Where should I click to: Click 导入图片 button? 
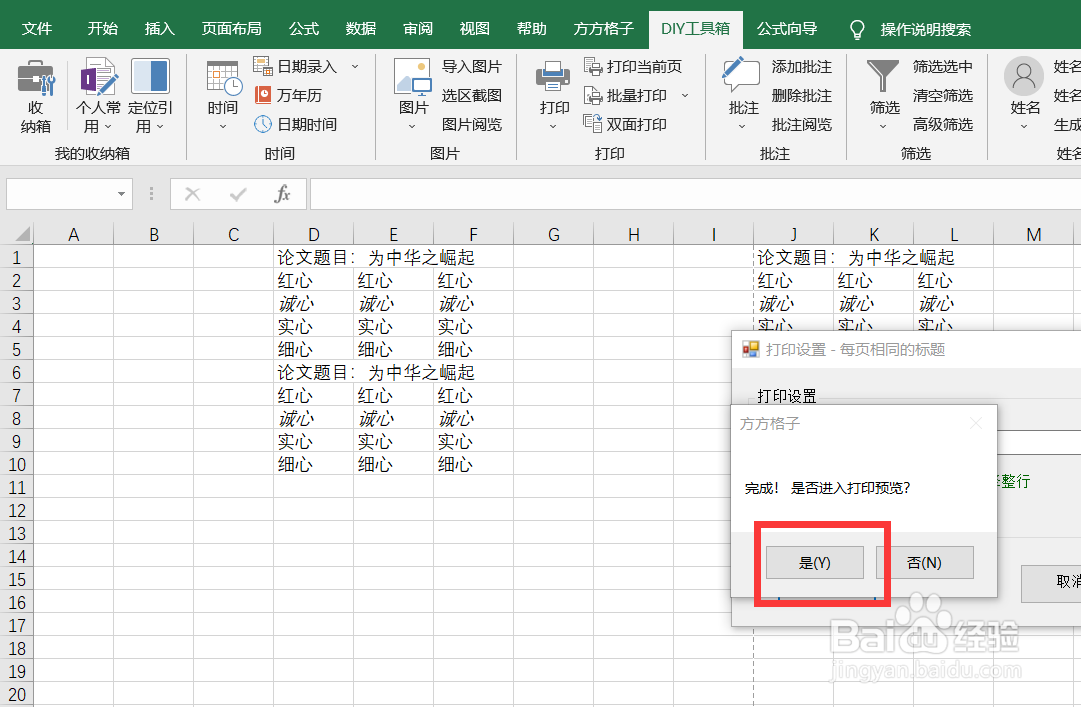pyautogui.click(x=472, y=67)
